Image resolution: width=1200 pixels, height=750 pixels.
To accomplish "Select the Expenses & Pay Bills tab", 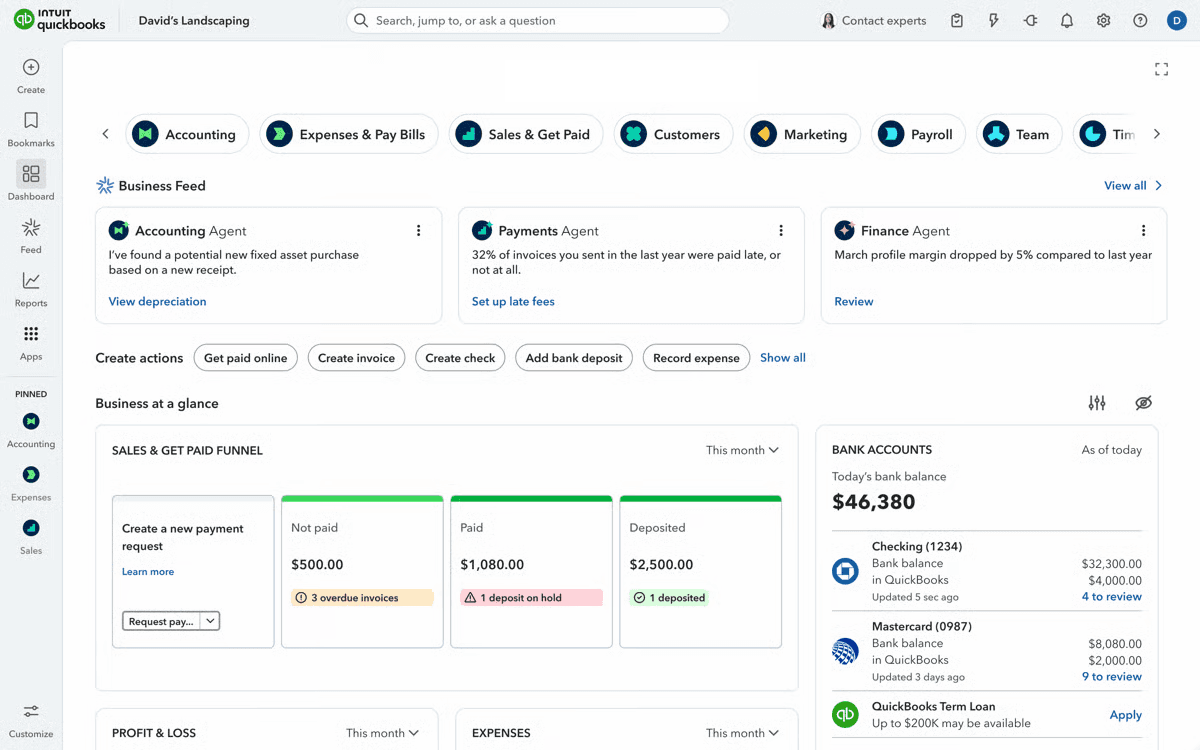I will 349,134.
